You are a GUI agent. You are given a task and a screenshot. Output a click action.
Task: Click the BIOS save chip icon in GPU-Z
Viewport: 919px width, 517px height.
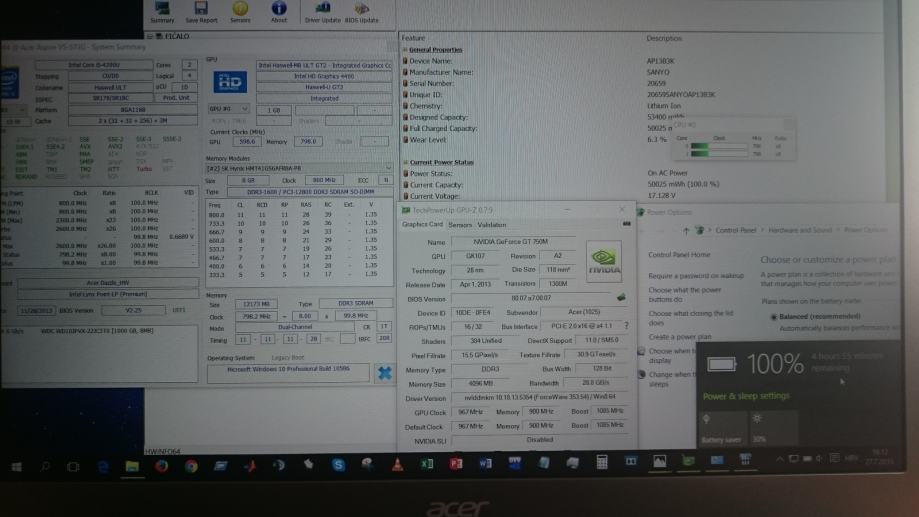tap(621, 298)
